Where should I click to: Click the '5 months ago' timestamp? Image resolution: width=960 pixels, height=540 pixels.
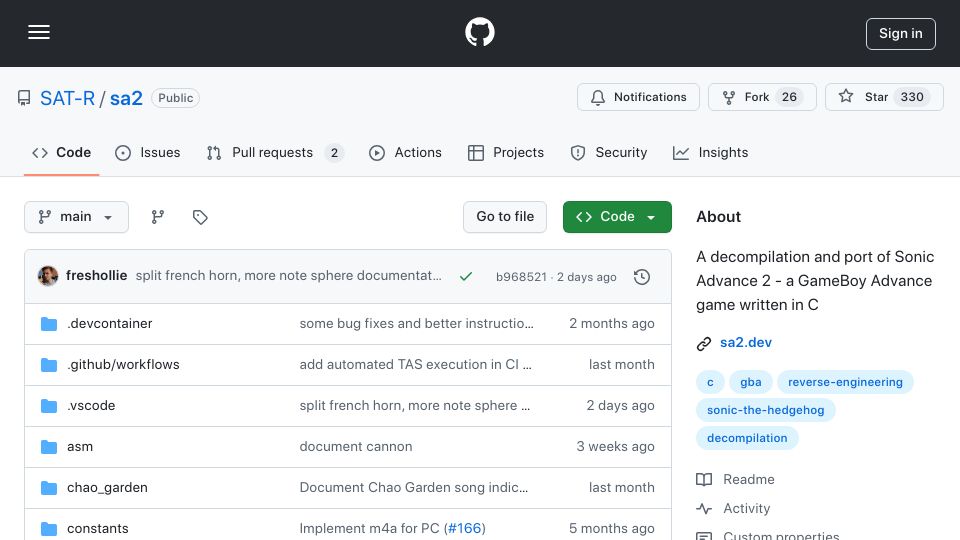click(612, 528)
